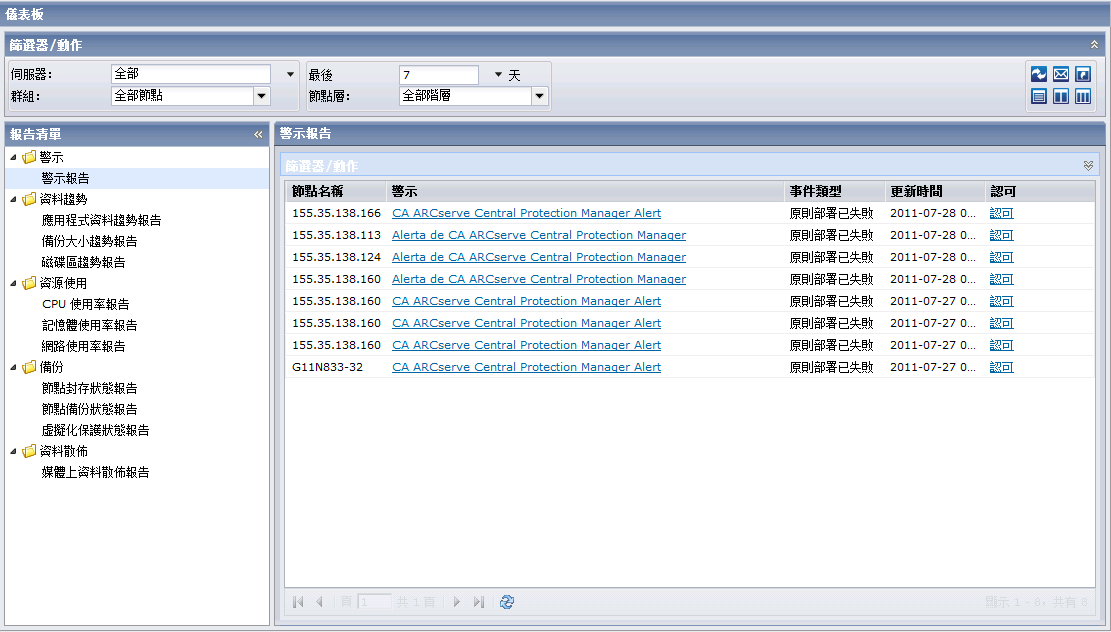Click 認可 for node 155.35.138.166
This screenshot has width=1111, height=632.
point(1001,213)
